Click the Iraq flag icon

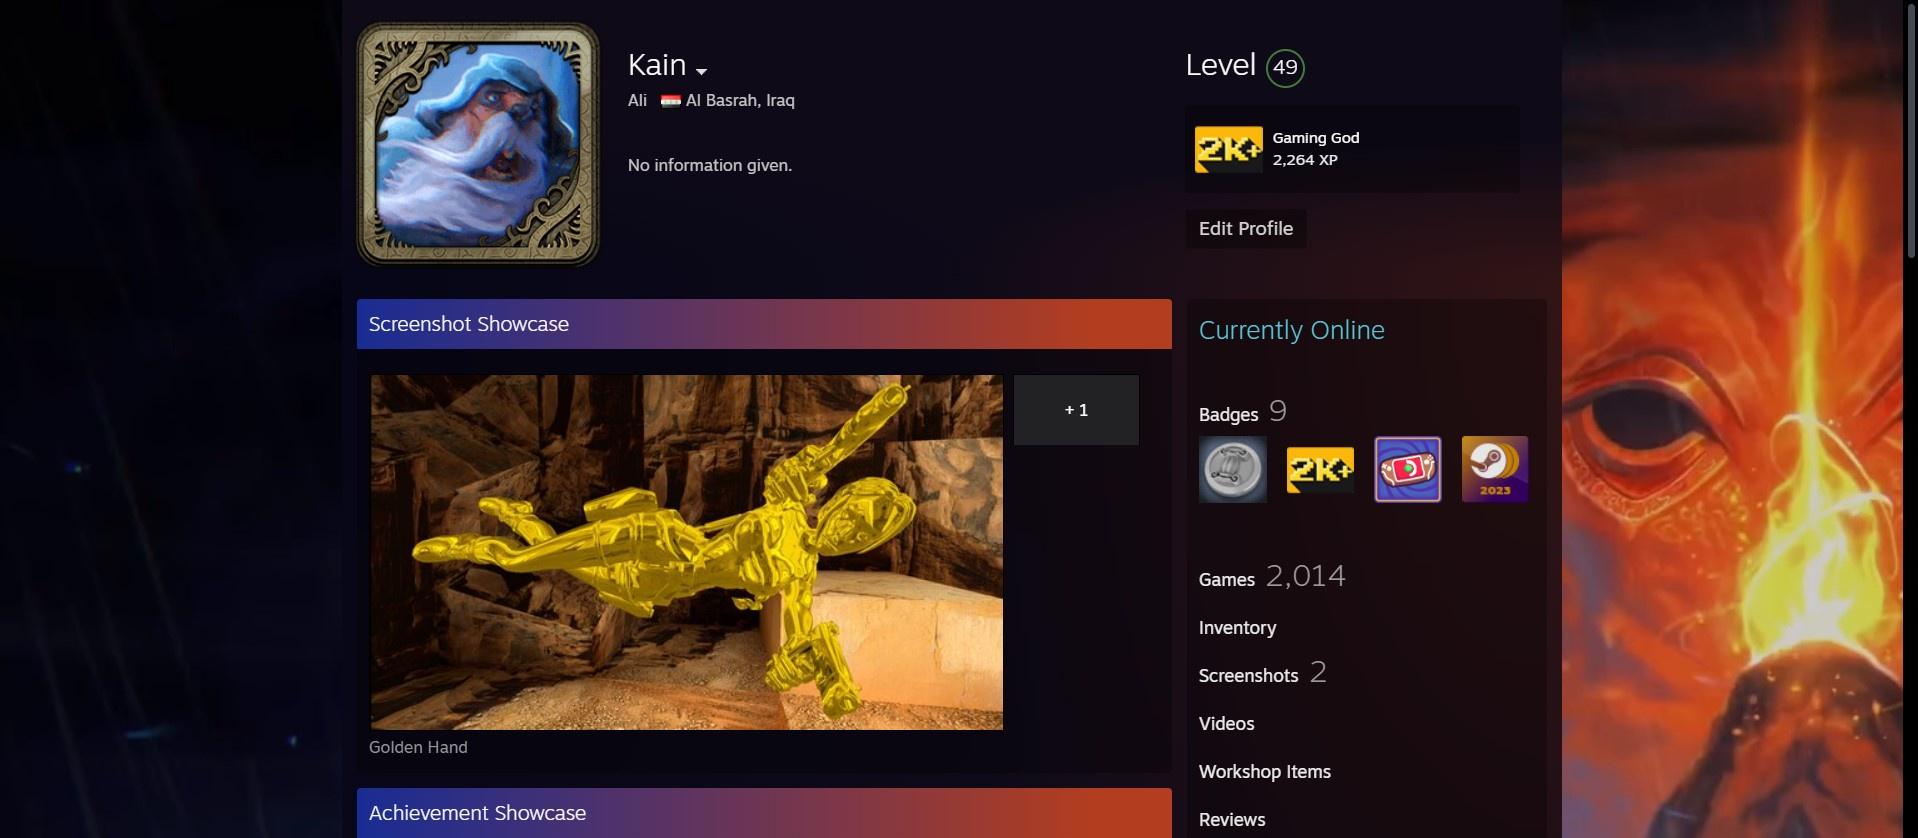coord(670,100)
